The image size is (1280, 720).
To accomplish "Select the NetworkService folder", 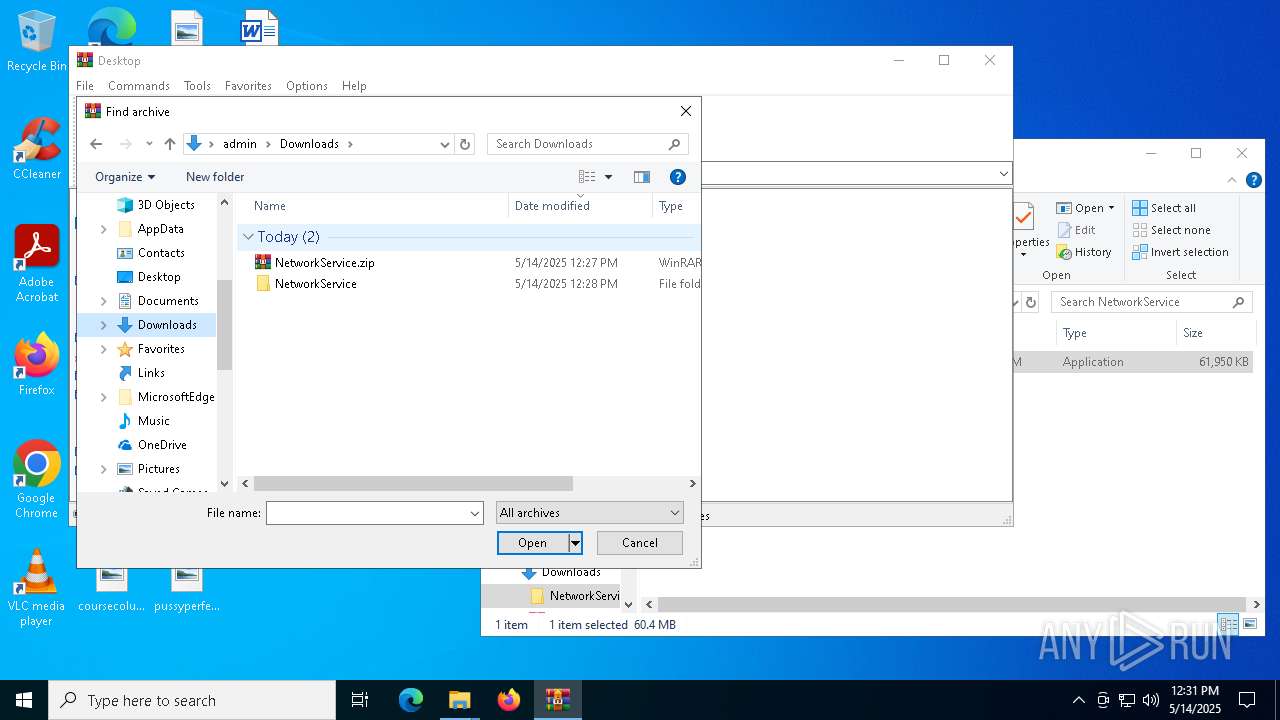I will click(x=315, y=284).
